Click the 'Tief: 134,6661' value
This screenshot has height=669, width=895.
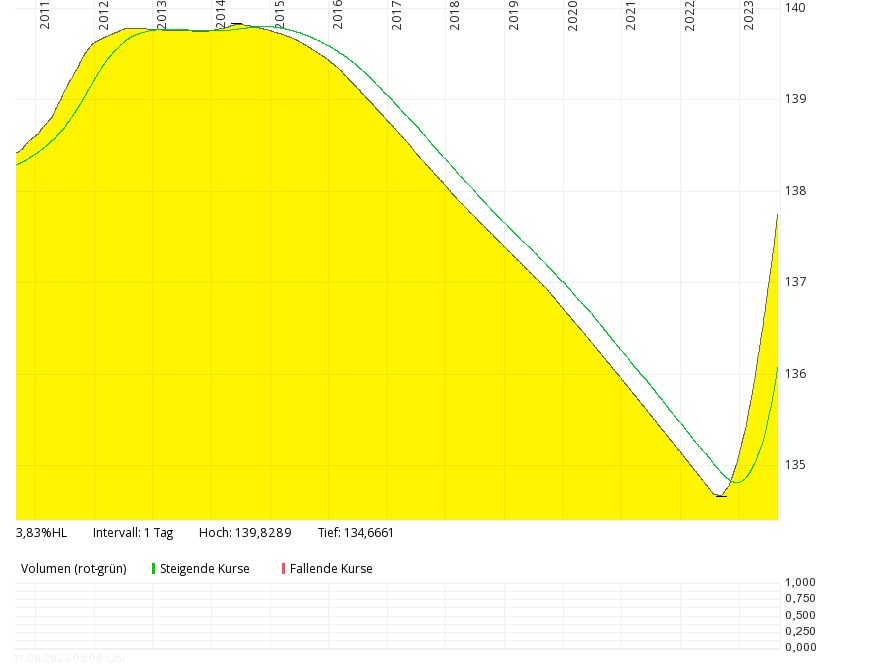[x=356, y=533]
